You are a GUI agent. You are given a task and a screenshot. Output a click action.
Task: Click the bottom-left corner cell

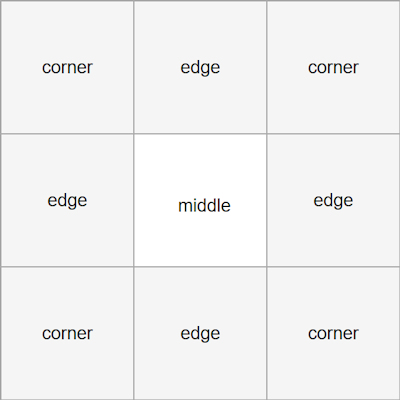[67, 333]
